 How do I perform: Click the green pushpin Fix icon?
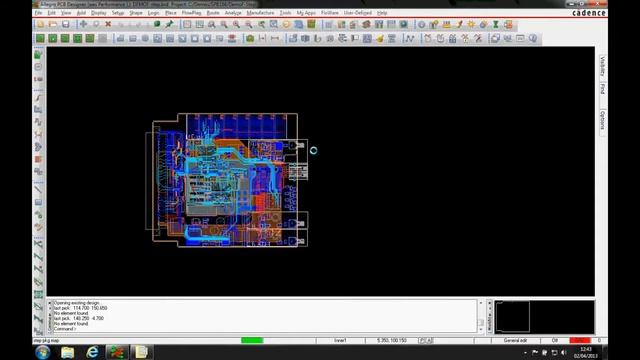pos(169,24)
